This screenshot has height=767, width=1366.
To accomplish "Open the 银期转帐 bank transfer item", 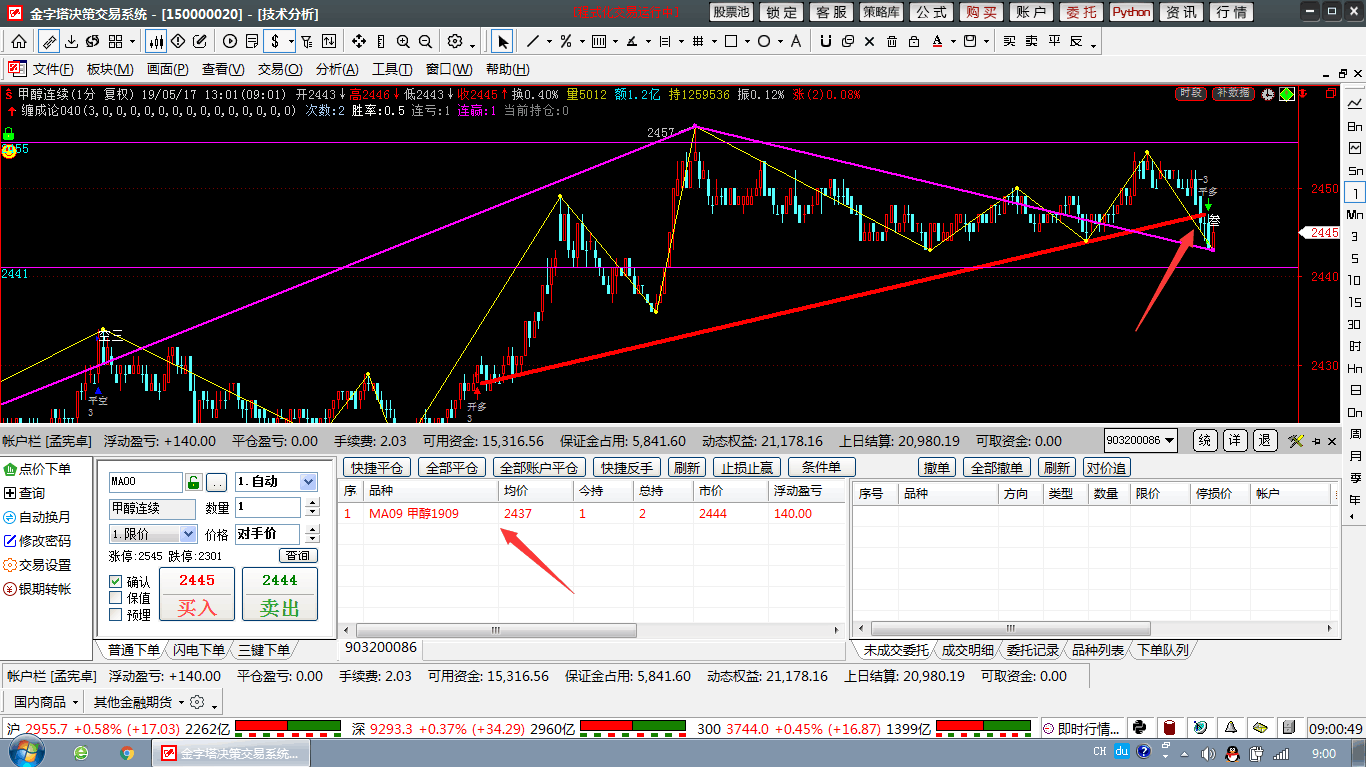I will [38, 589].
